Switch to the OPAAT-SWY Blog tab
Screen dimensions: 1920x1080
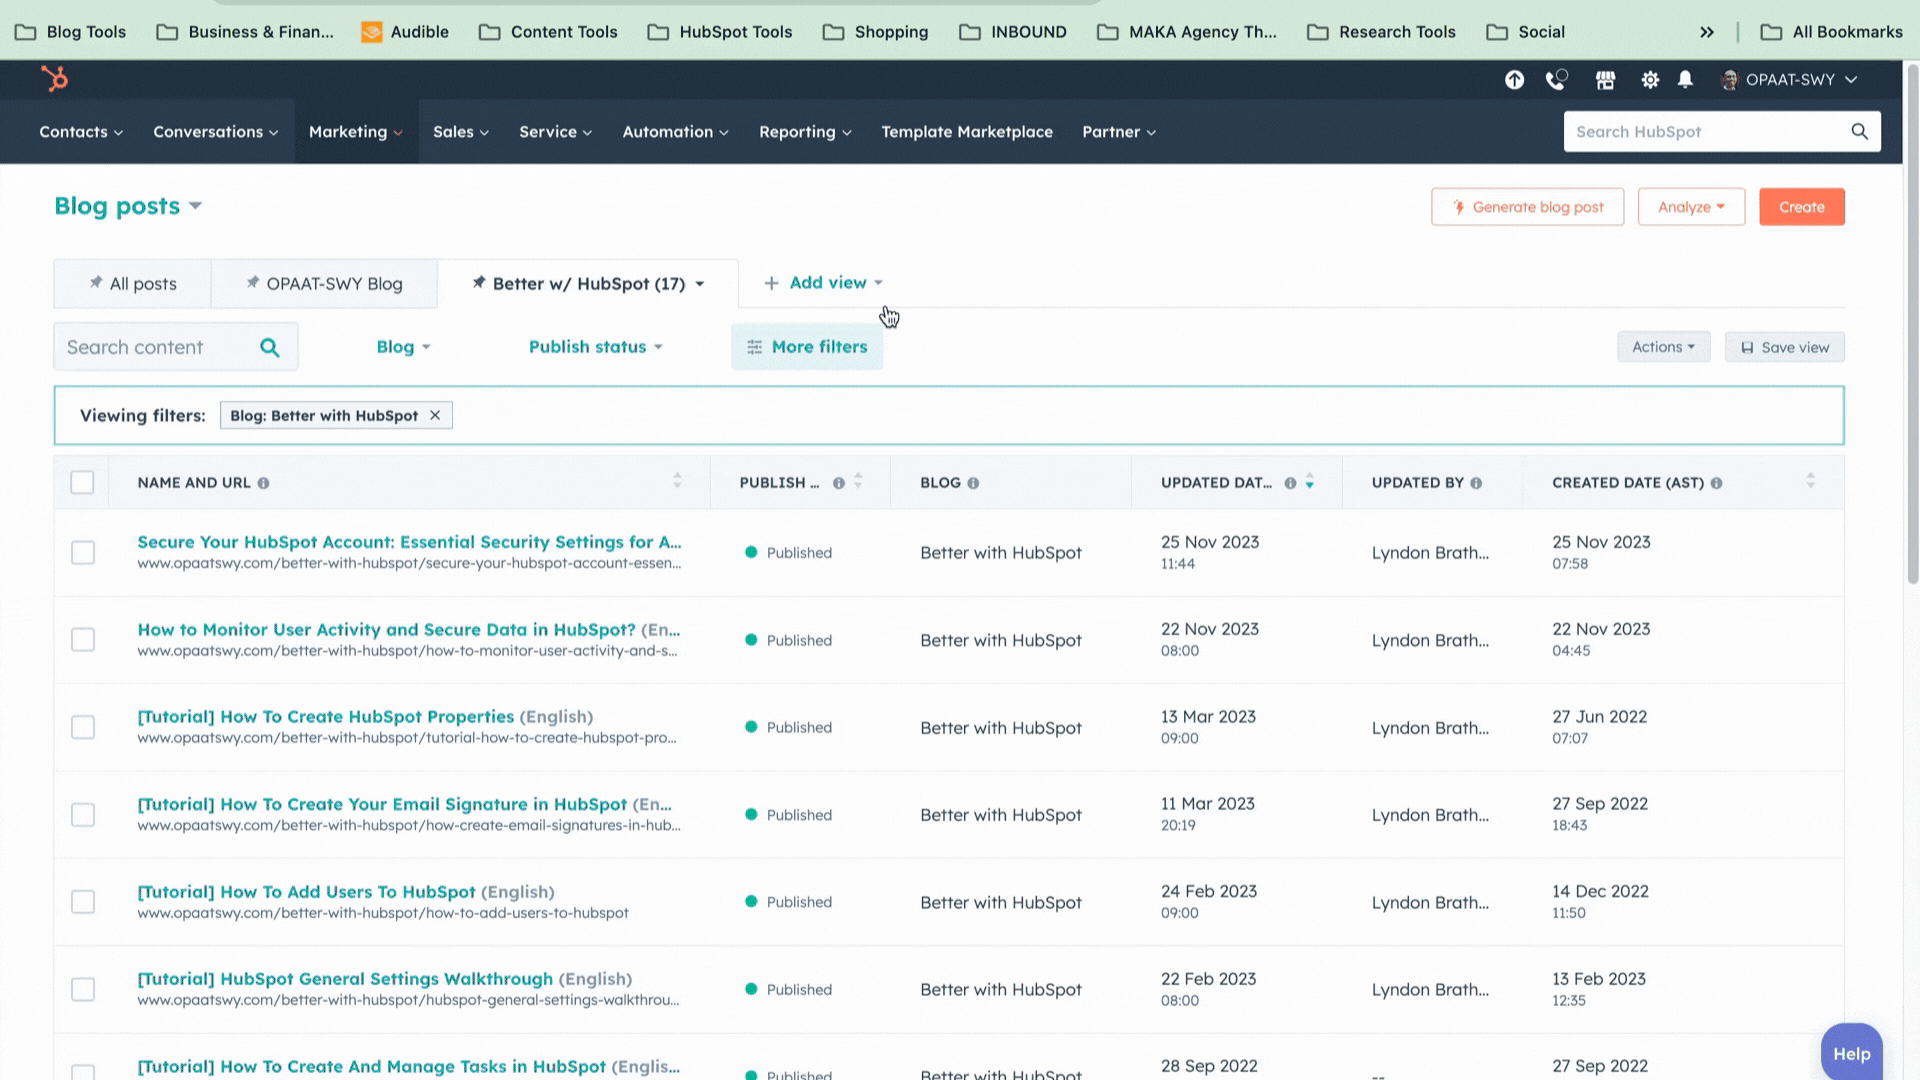pos(324,284)
